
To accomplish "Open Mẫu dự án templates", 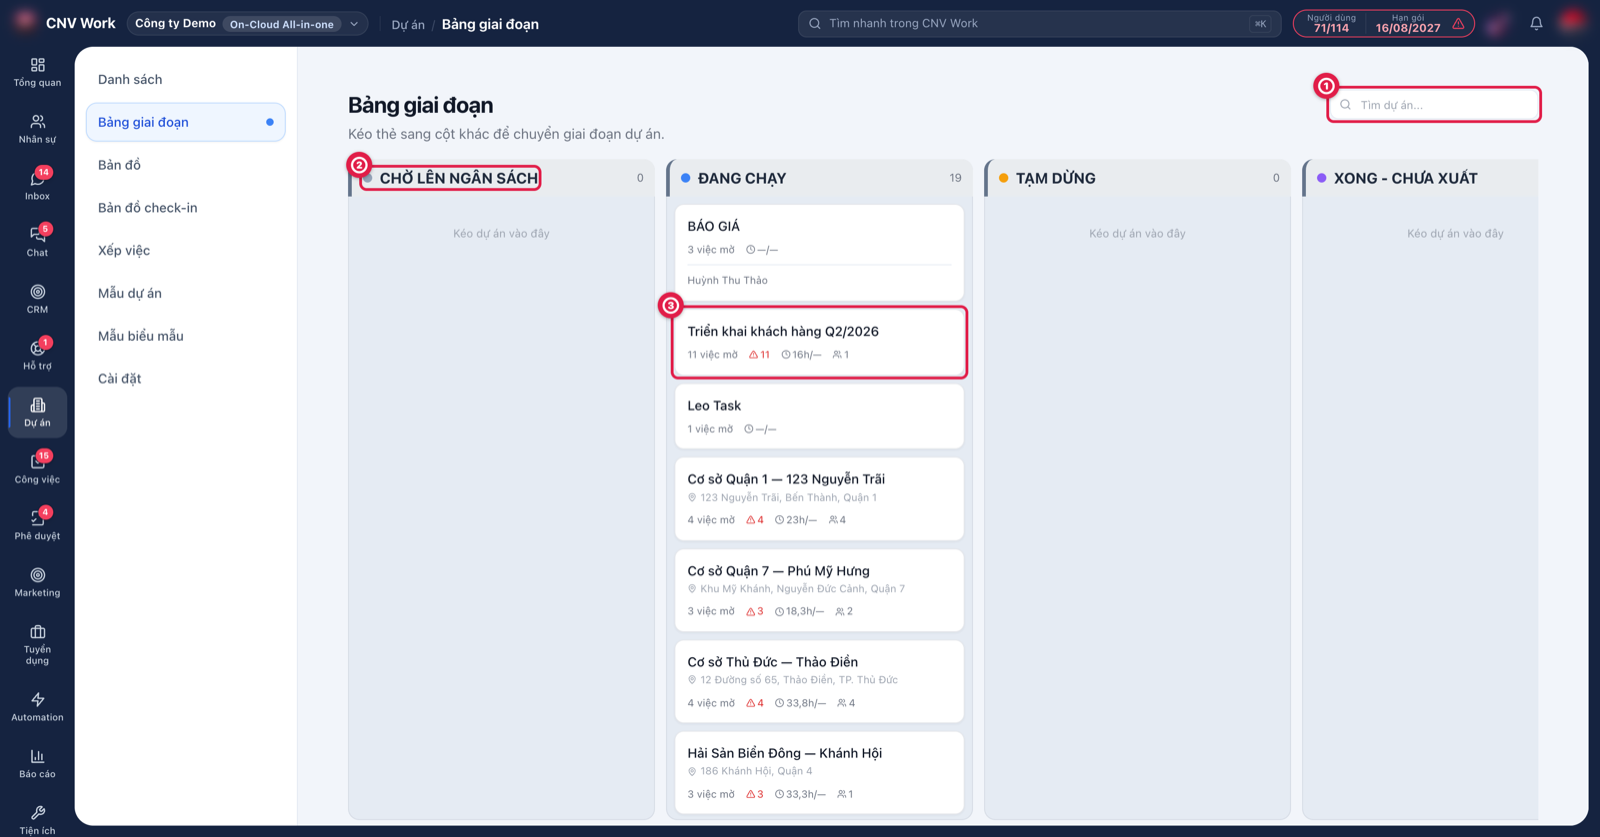I will (x=185, y=293).
